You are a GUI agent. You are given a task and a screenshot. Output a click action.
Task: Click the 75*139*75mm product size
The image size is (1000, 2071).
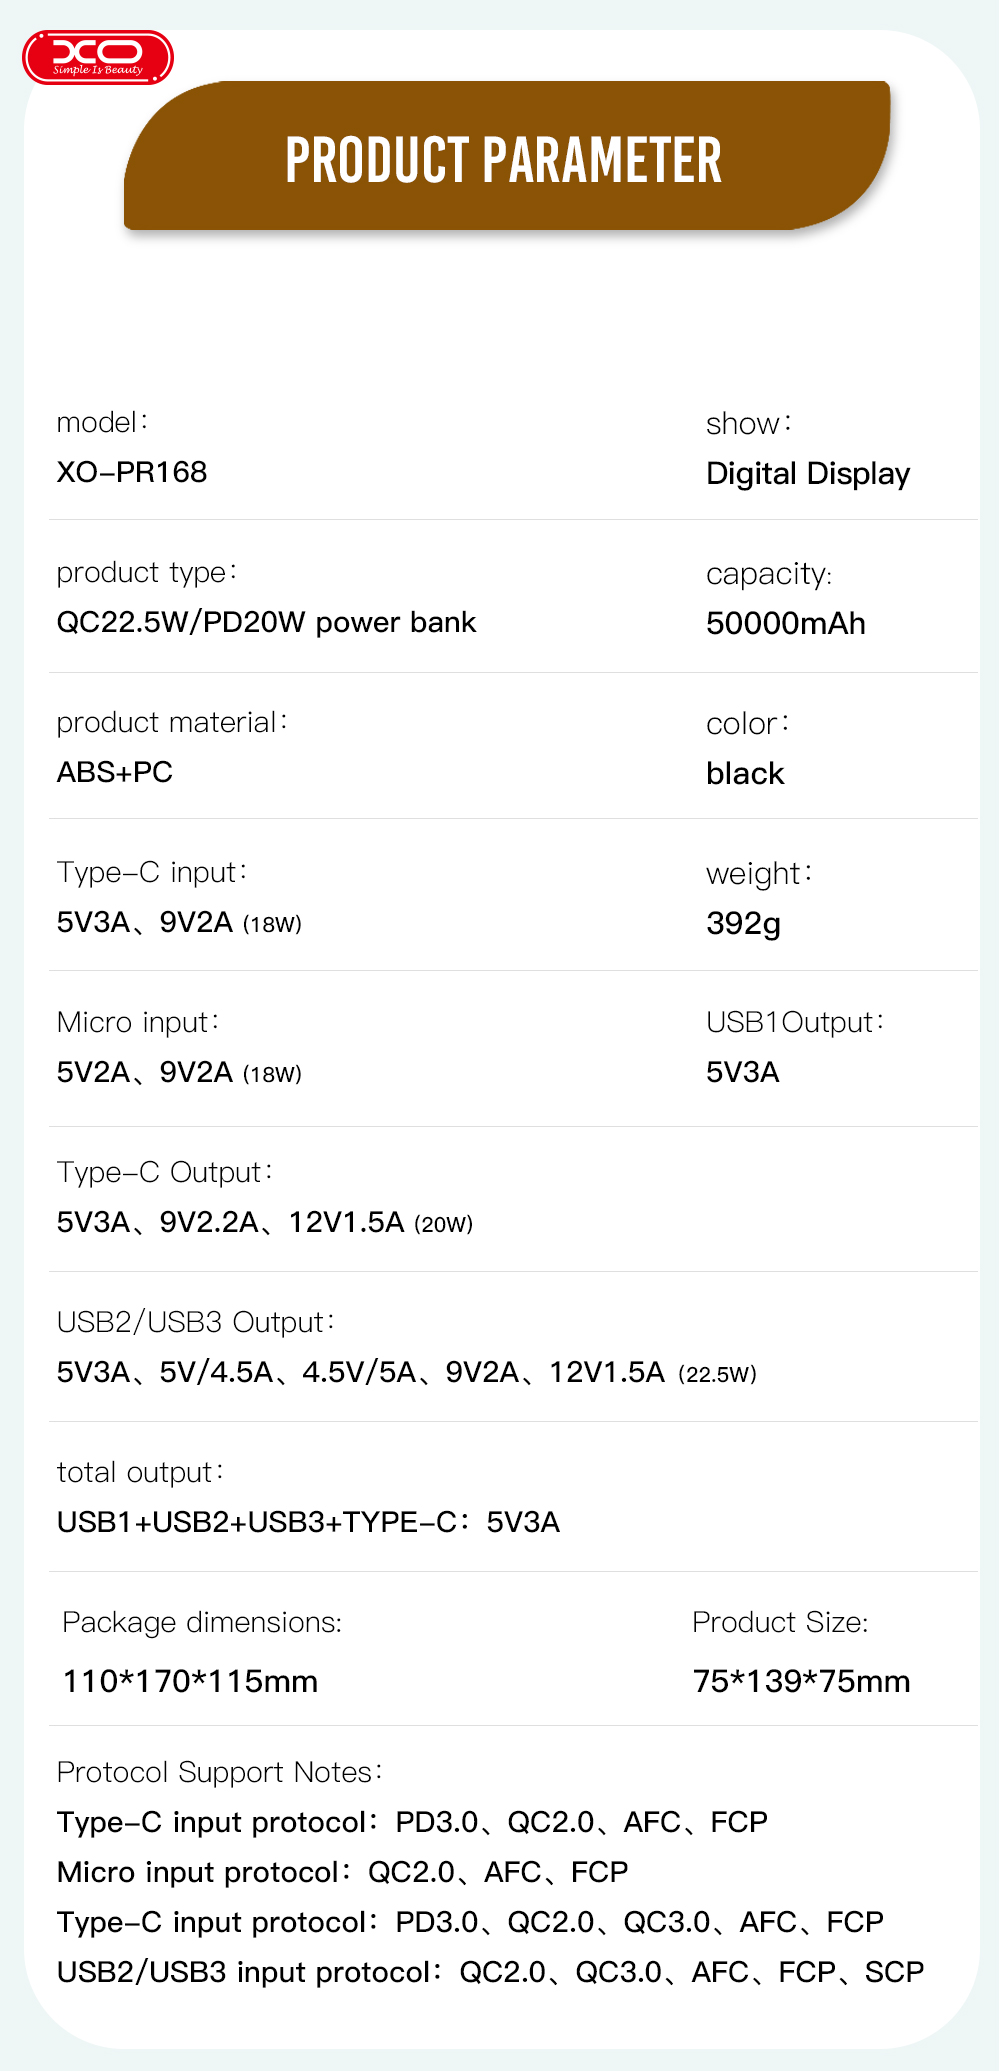pyautogui.click(x=801, y=1681)
